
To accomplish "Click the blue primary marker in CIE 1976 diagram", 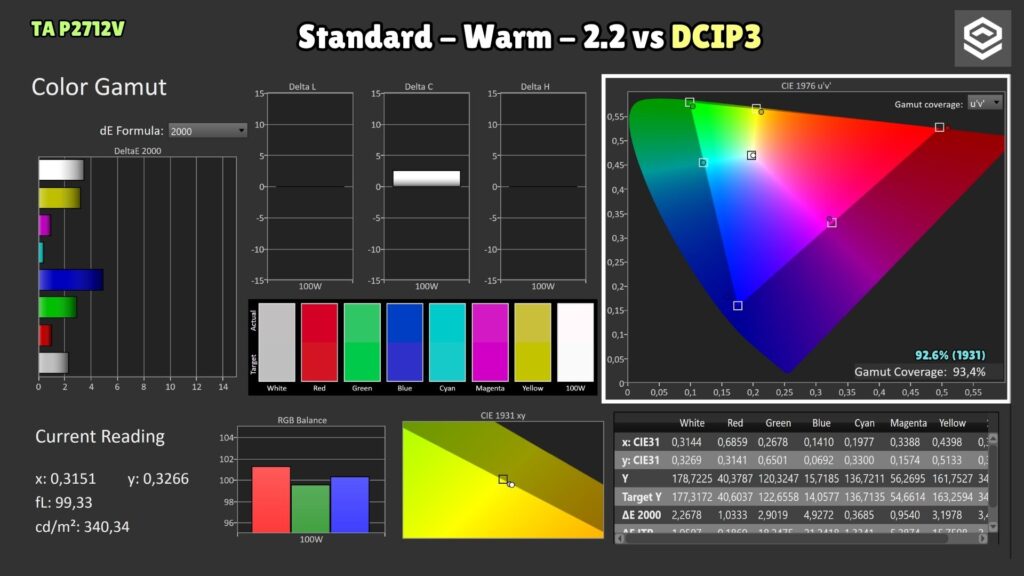I will [x=737, y=306].
